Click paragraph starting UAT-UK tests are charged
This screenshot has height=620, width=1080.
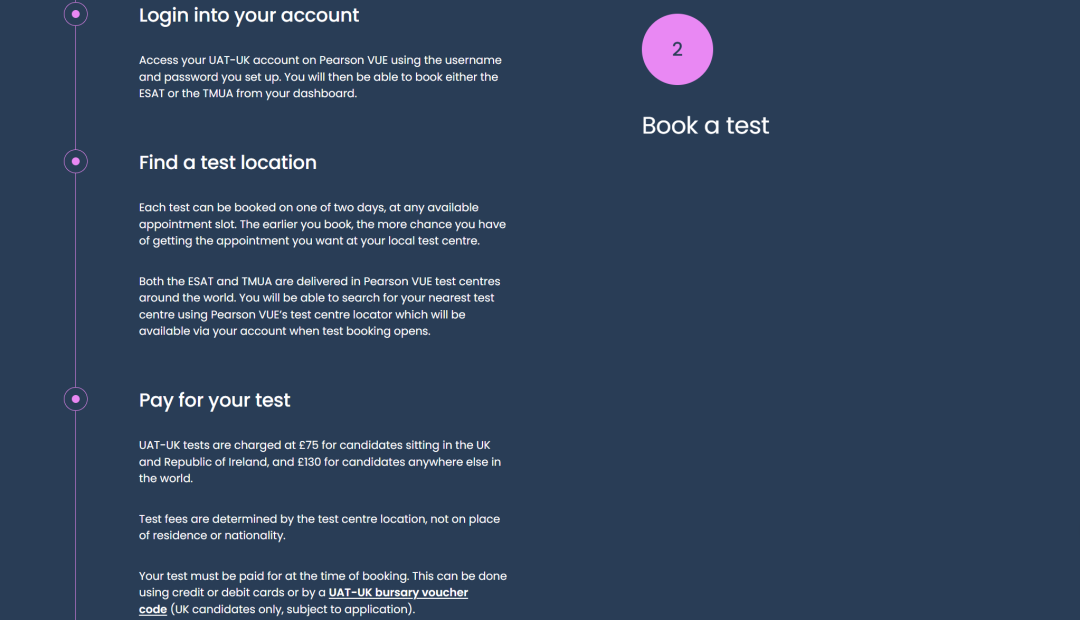click(320, 462)
